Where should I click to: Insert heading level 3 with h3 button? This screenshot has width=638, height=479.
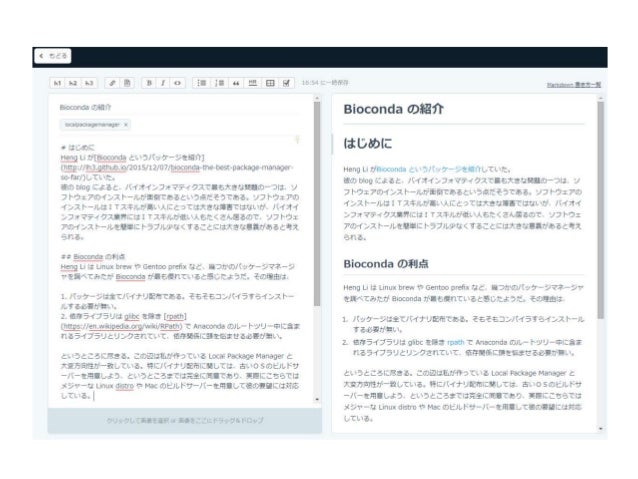click(x=89, y=83)
